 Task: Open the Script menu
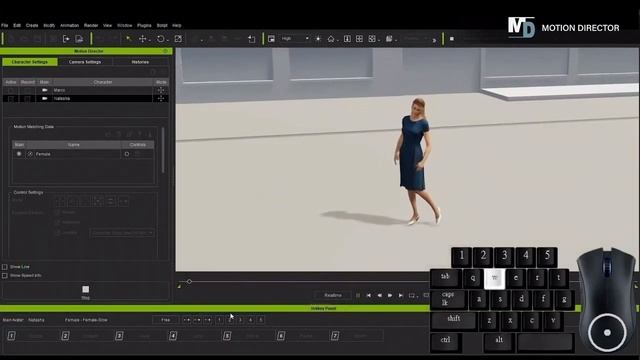(162, 25)
